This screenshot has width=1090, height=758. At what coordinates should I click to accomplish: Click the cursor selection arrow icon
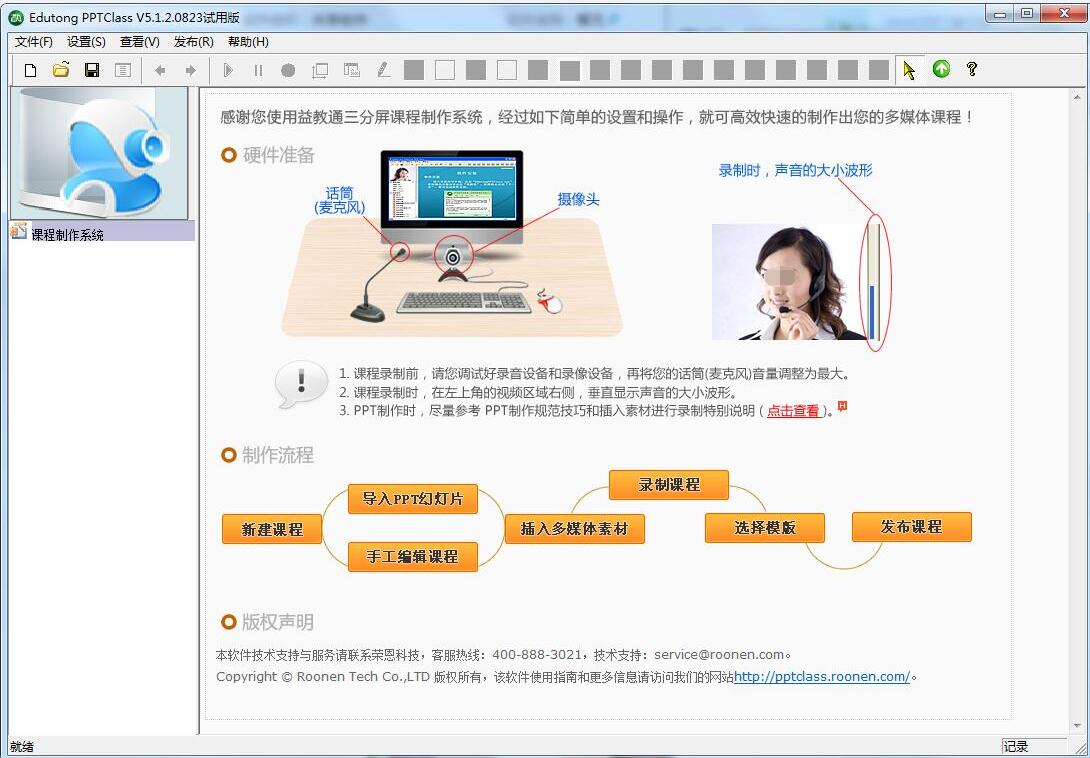pos(910,70)
